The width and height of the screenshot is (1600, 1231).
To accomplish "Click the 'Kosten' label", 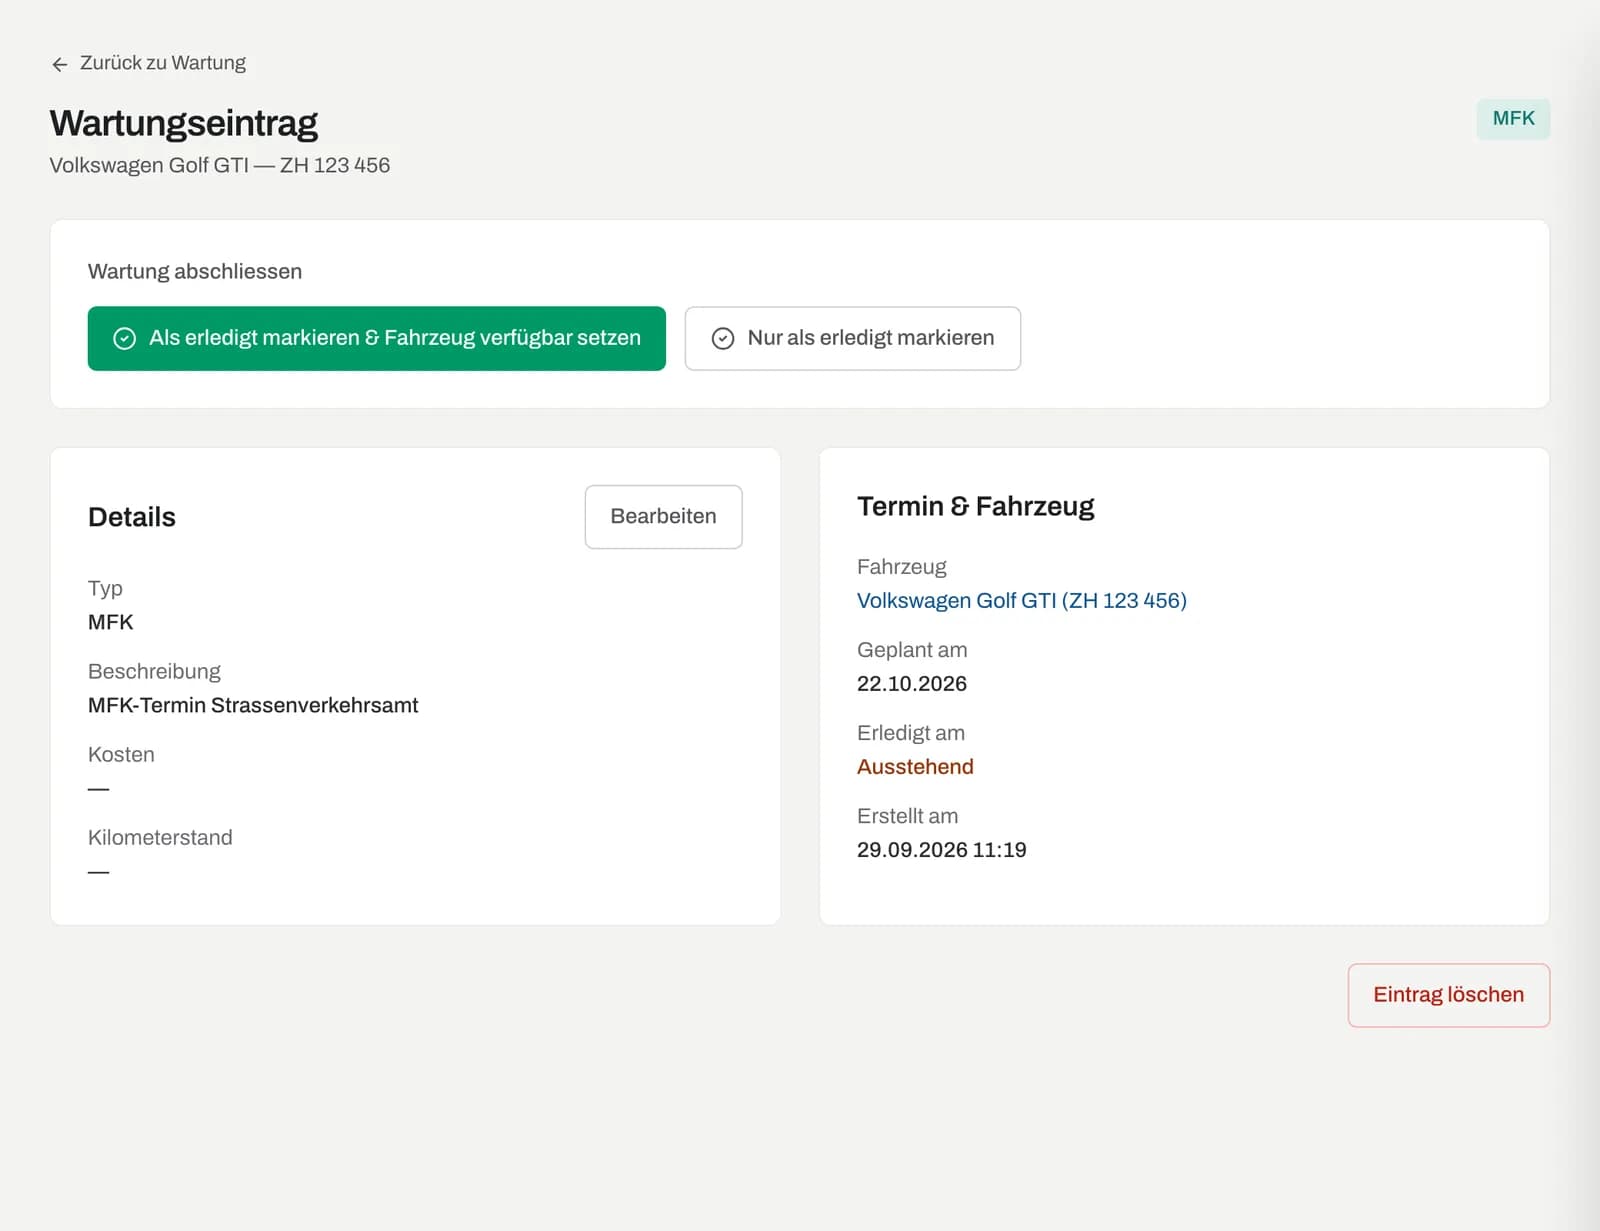I will click(121, 754).
